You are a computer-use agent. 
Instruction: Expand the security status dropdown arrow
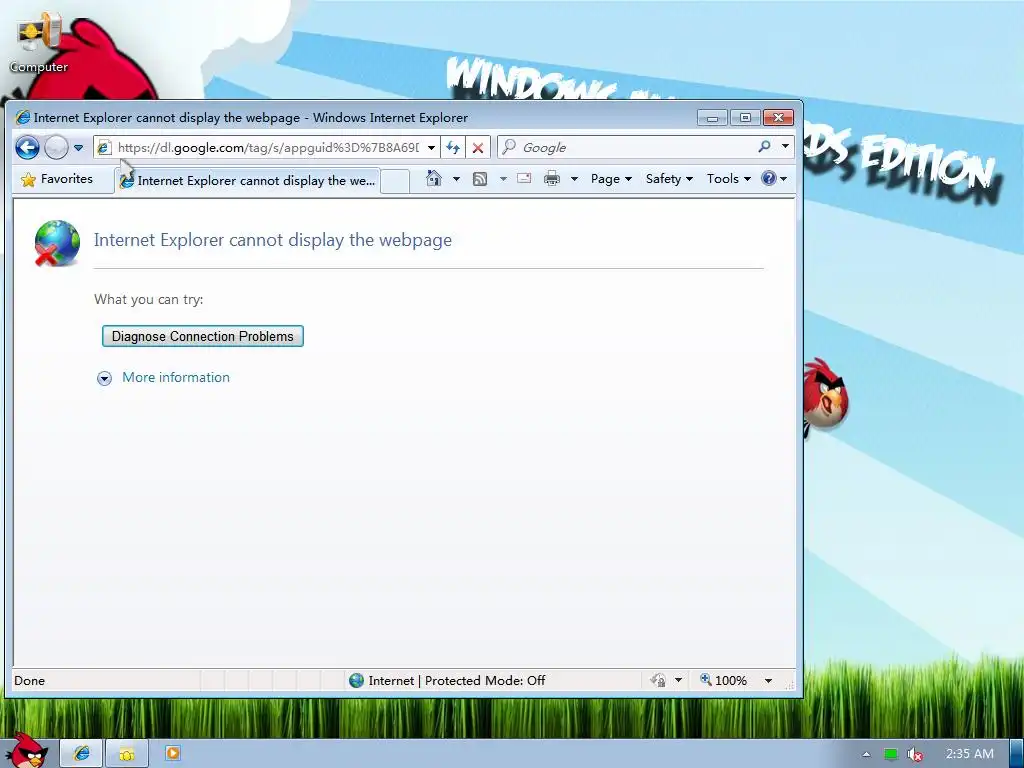pos(679,680)
